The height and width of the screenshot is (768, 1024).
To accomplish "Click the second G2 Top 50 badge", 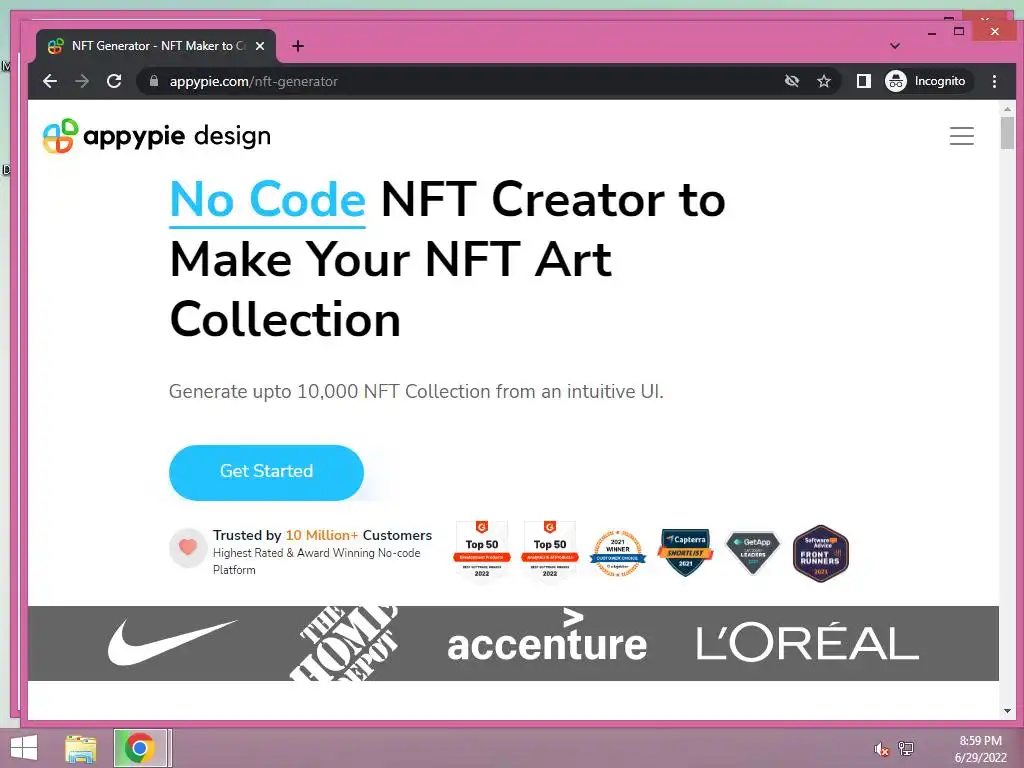I will 550,550.
